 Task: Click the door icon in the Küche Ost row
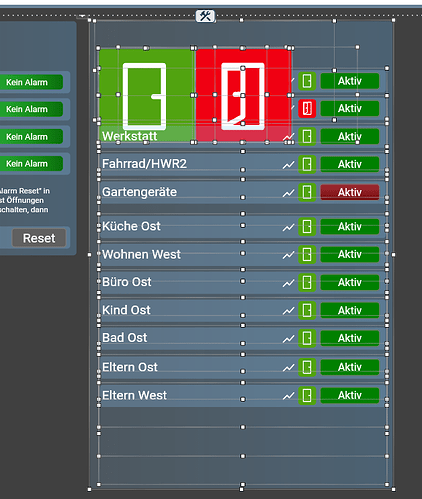click(307, 227)
